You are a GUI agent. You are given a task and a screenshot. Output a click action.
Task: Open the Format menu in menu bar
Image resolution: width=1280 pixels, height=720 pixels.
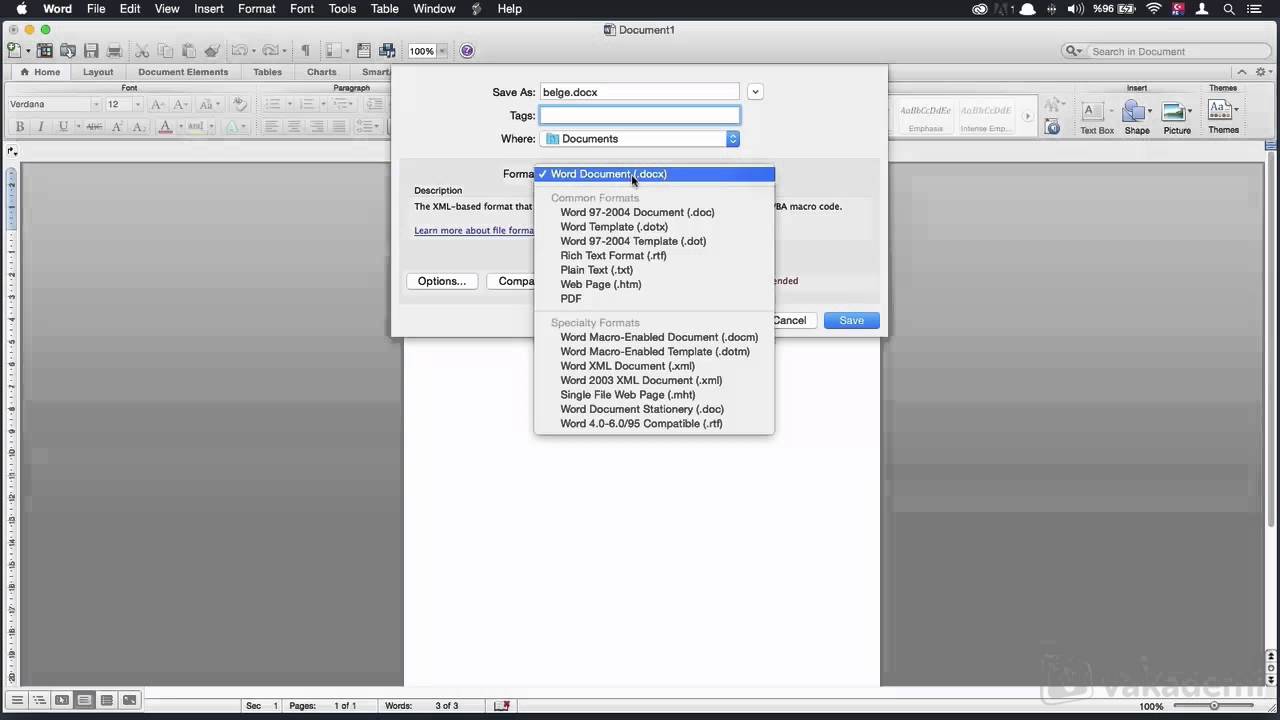point(257,9)
